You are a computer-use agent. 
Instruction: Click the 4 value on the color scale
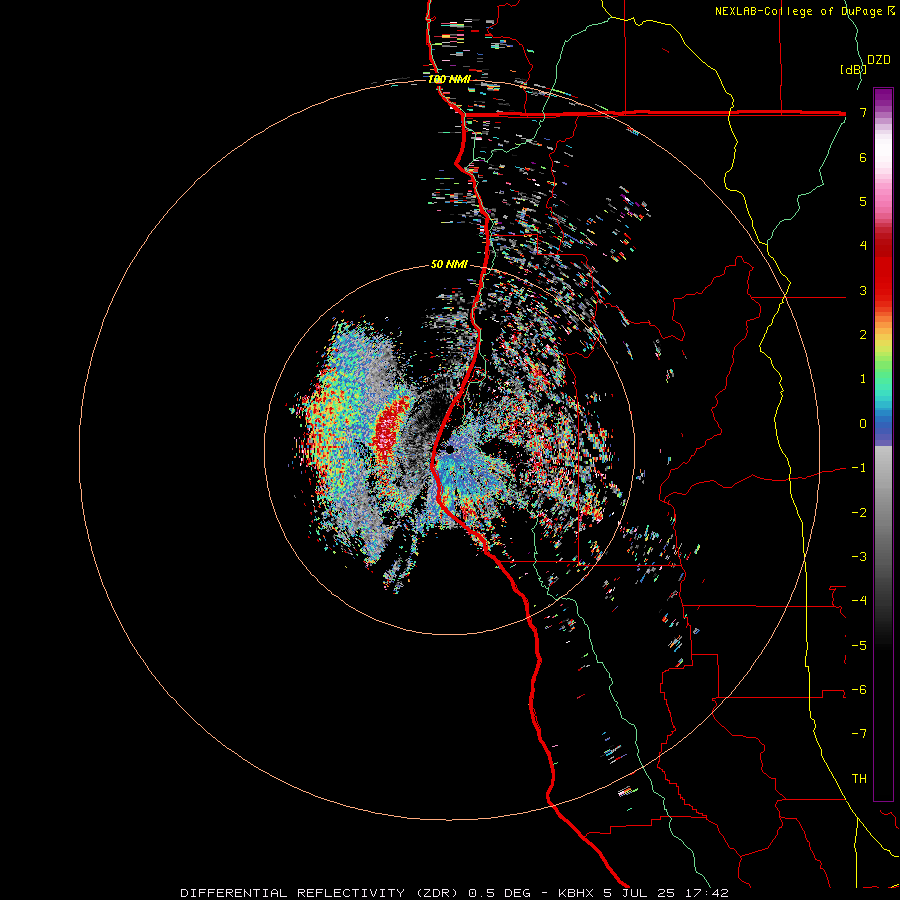[863, 246]
